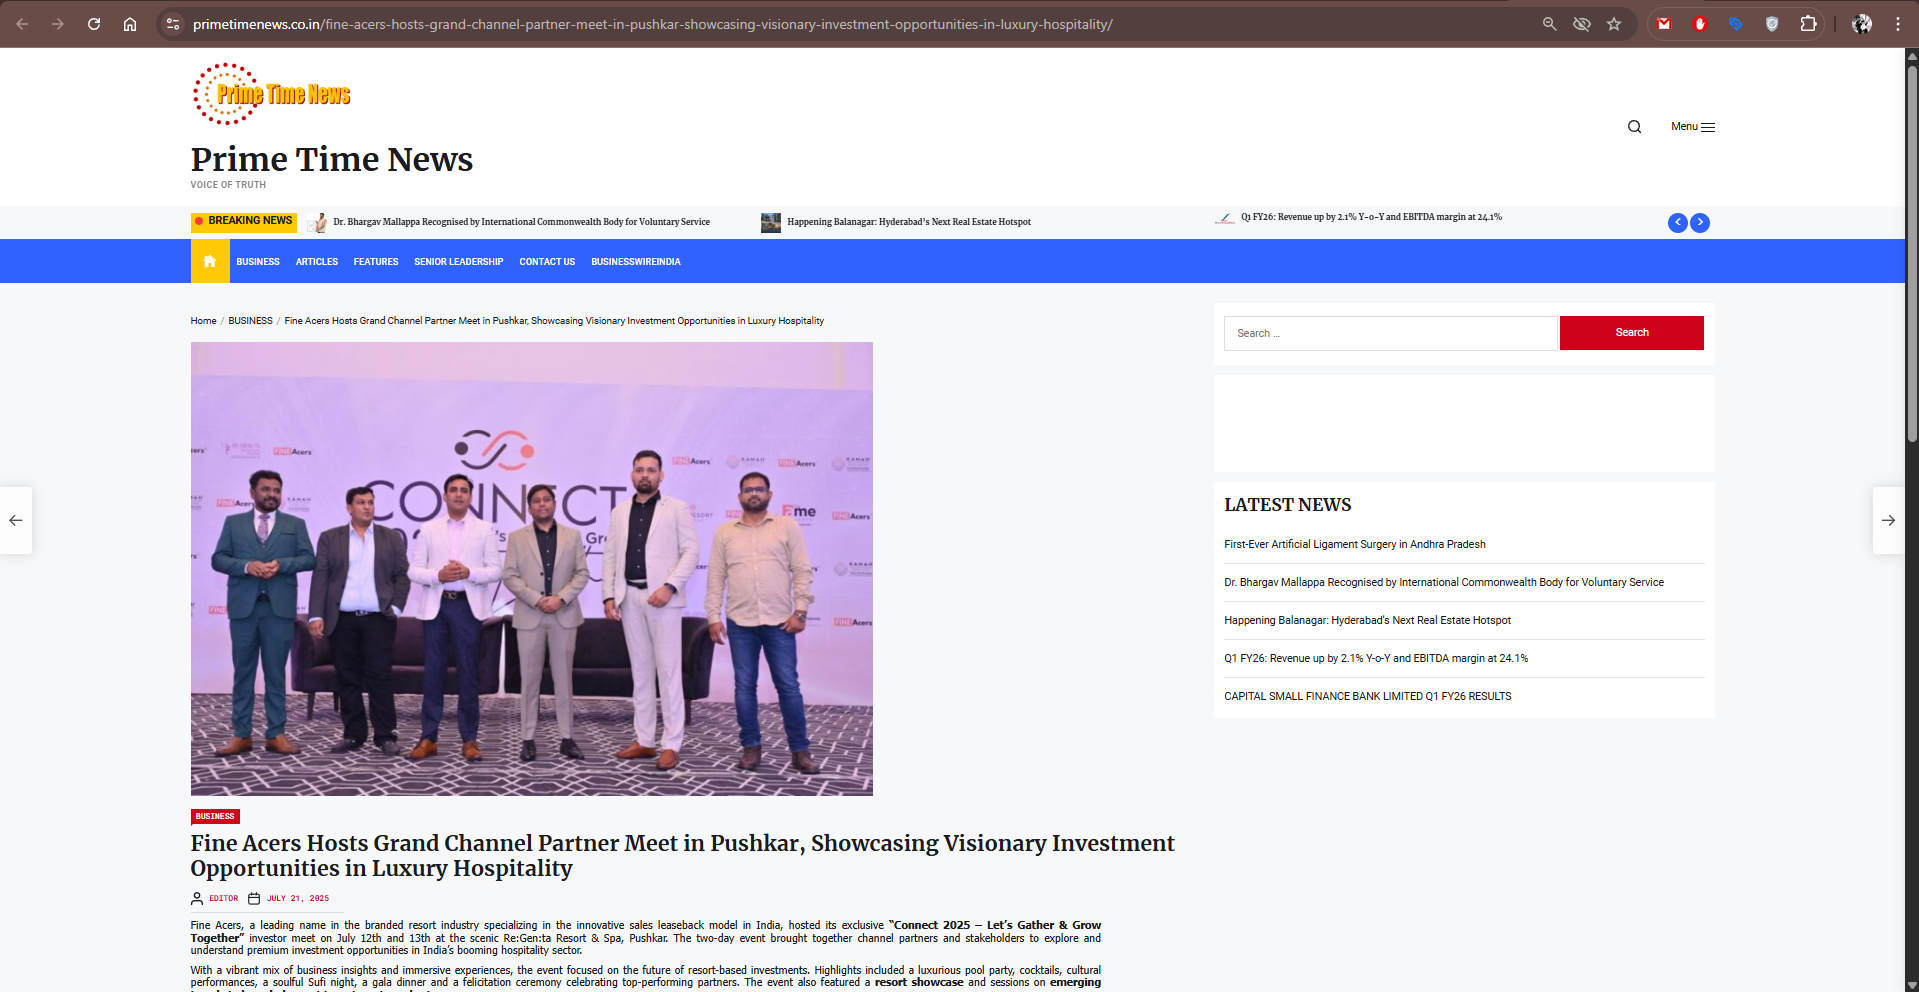Open the BUSINESS navigation menu item

coord(258,262)
